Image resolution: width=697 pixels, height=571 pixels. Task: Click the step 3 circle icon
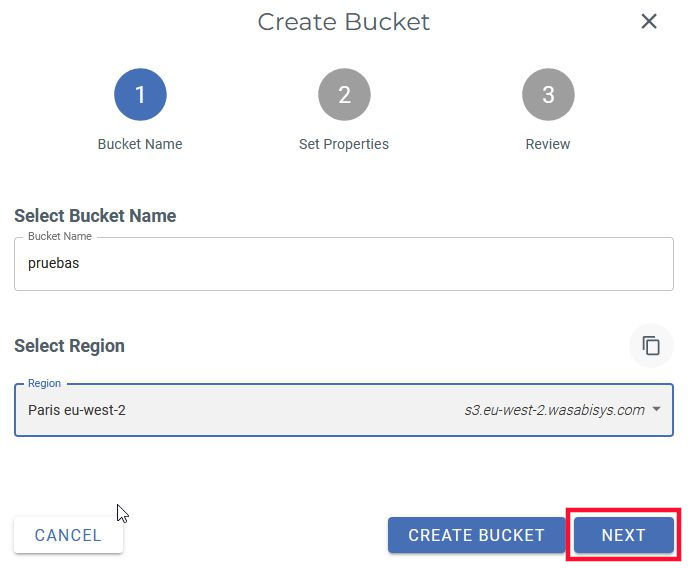(x=548, y=95)
